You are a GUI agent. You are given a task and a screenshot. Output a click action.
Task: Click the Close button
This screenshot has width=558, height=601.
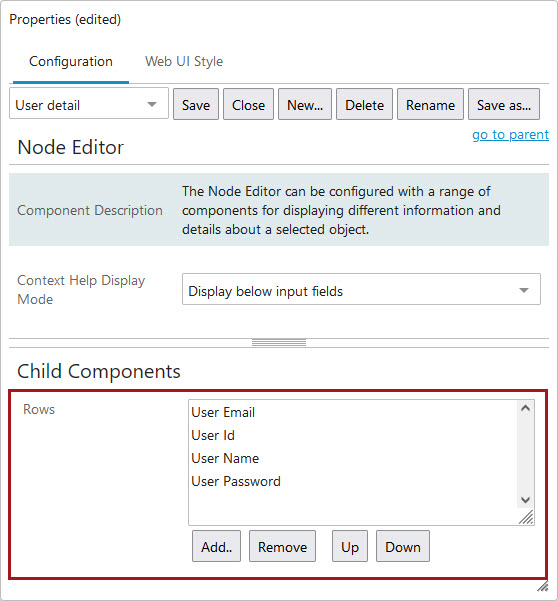[248, 104]
